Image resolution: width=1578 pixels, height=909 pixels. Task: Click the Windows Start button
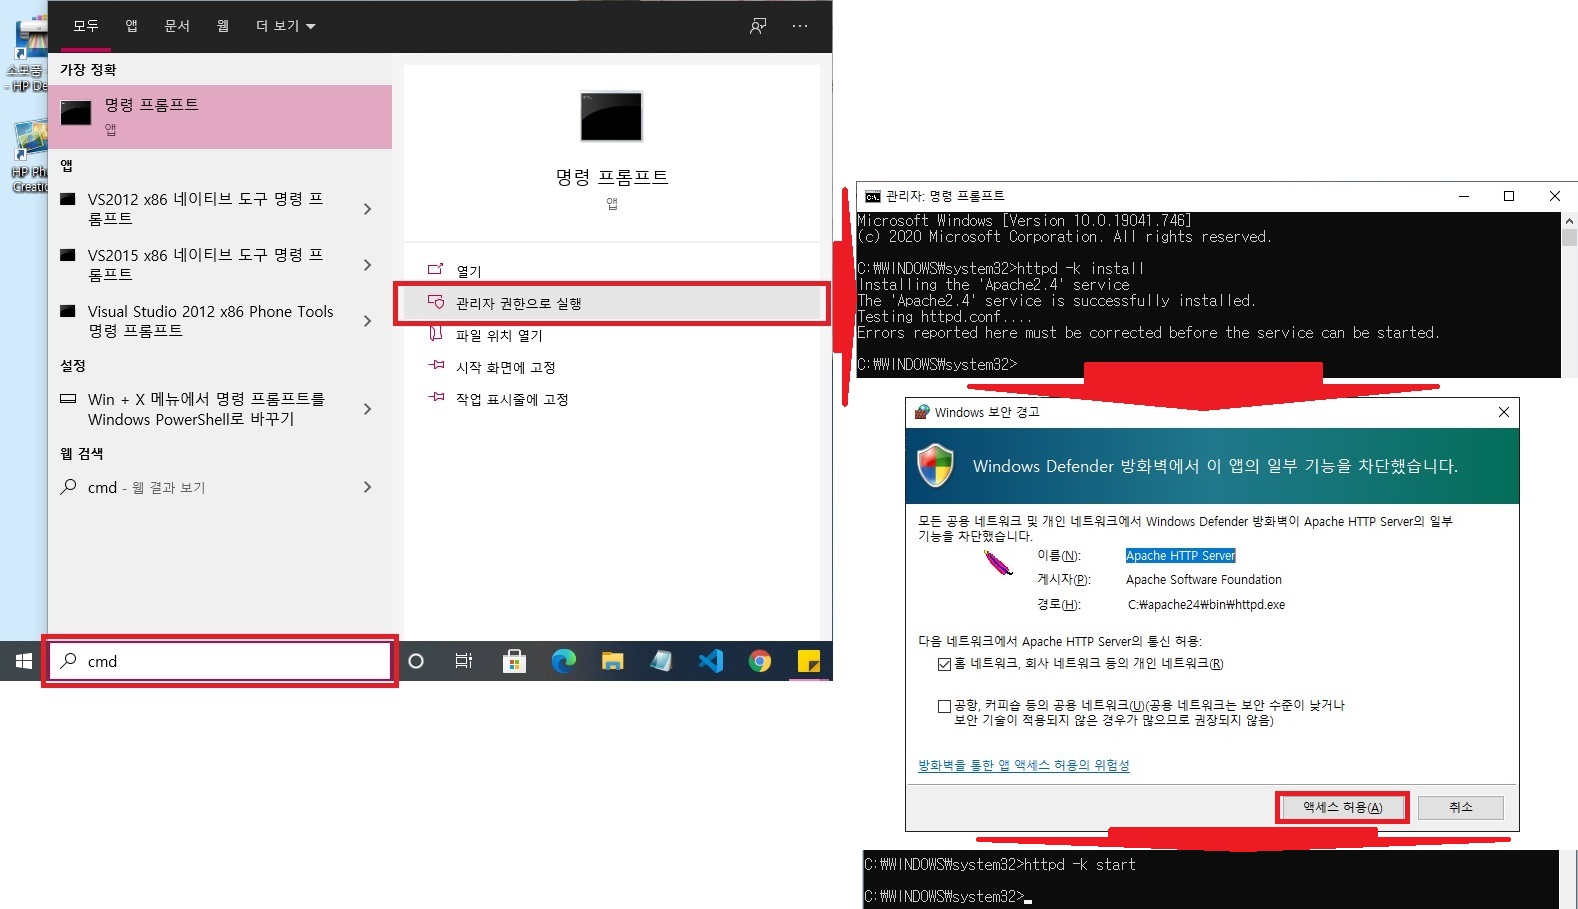point(23,661)
